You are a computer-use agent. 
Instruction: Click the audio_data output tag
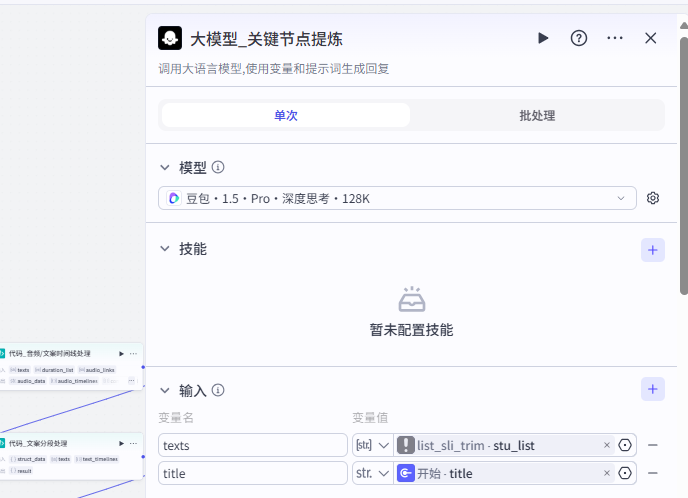click(28, 381)
